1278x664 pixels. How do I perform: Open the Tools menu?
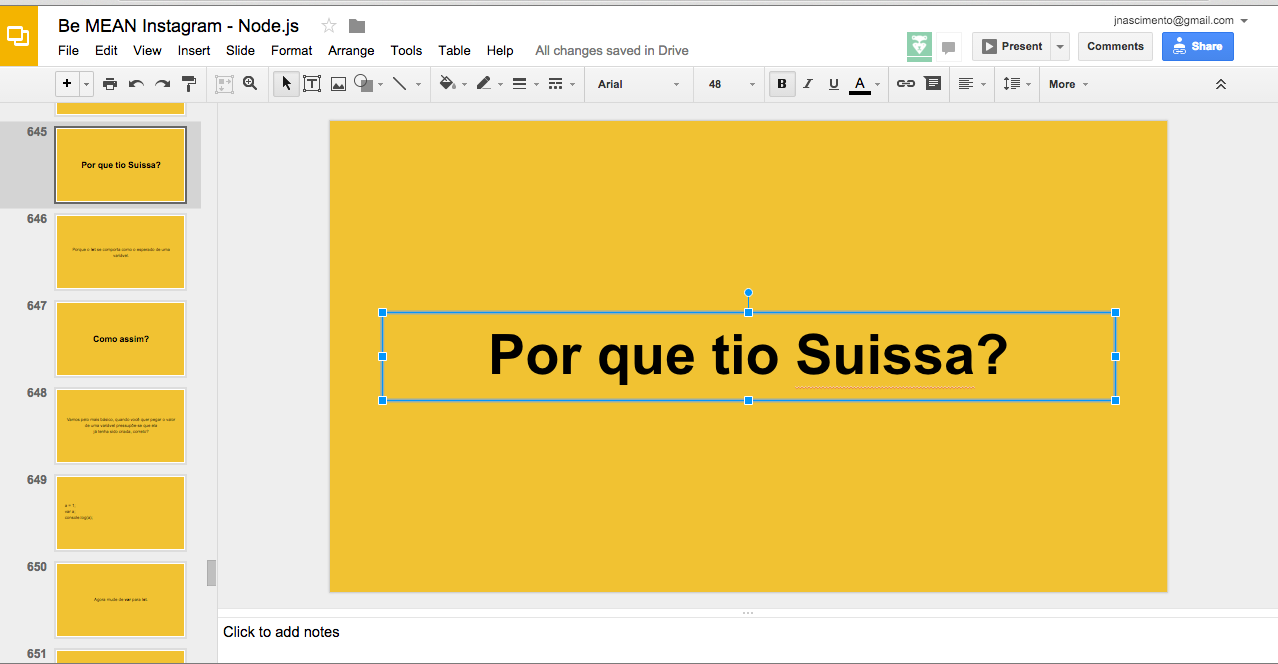click(406, 50)
